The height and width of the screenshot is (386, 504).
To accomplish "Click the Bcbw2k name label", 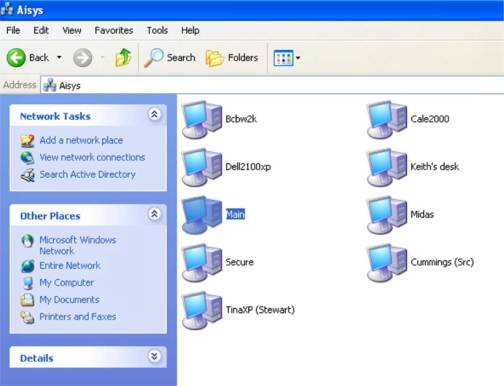I will [x=241, y=119].
